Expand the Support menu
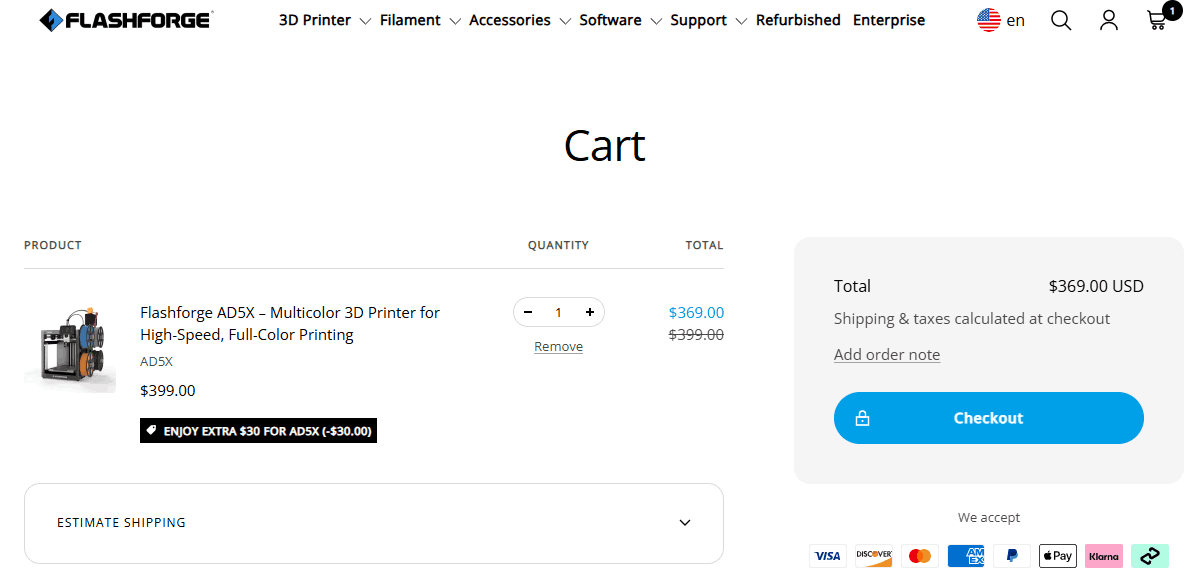 coord(708,21)
